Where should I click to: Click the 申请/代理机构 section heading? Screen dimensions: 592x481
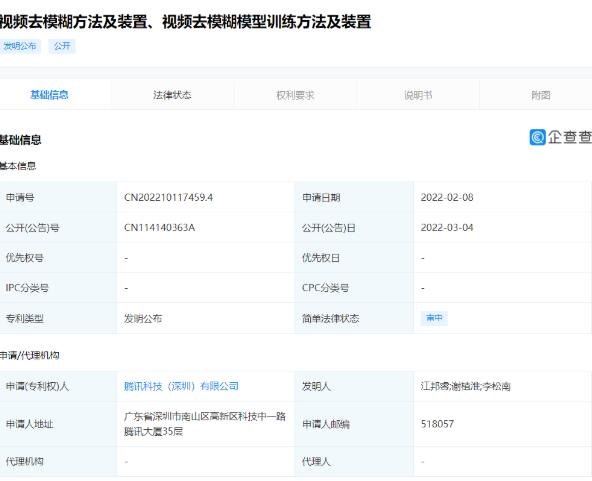[29, 355]
